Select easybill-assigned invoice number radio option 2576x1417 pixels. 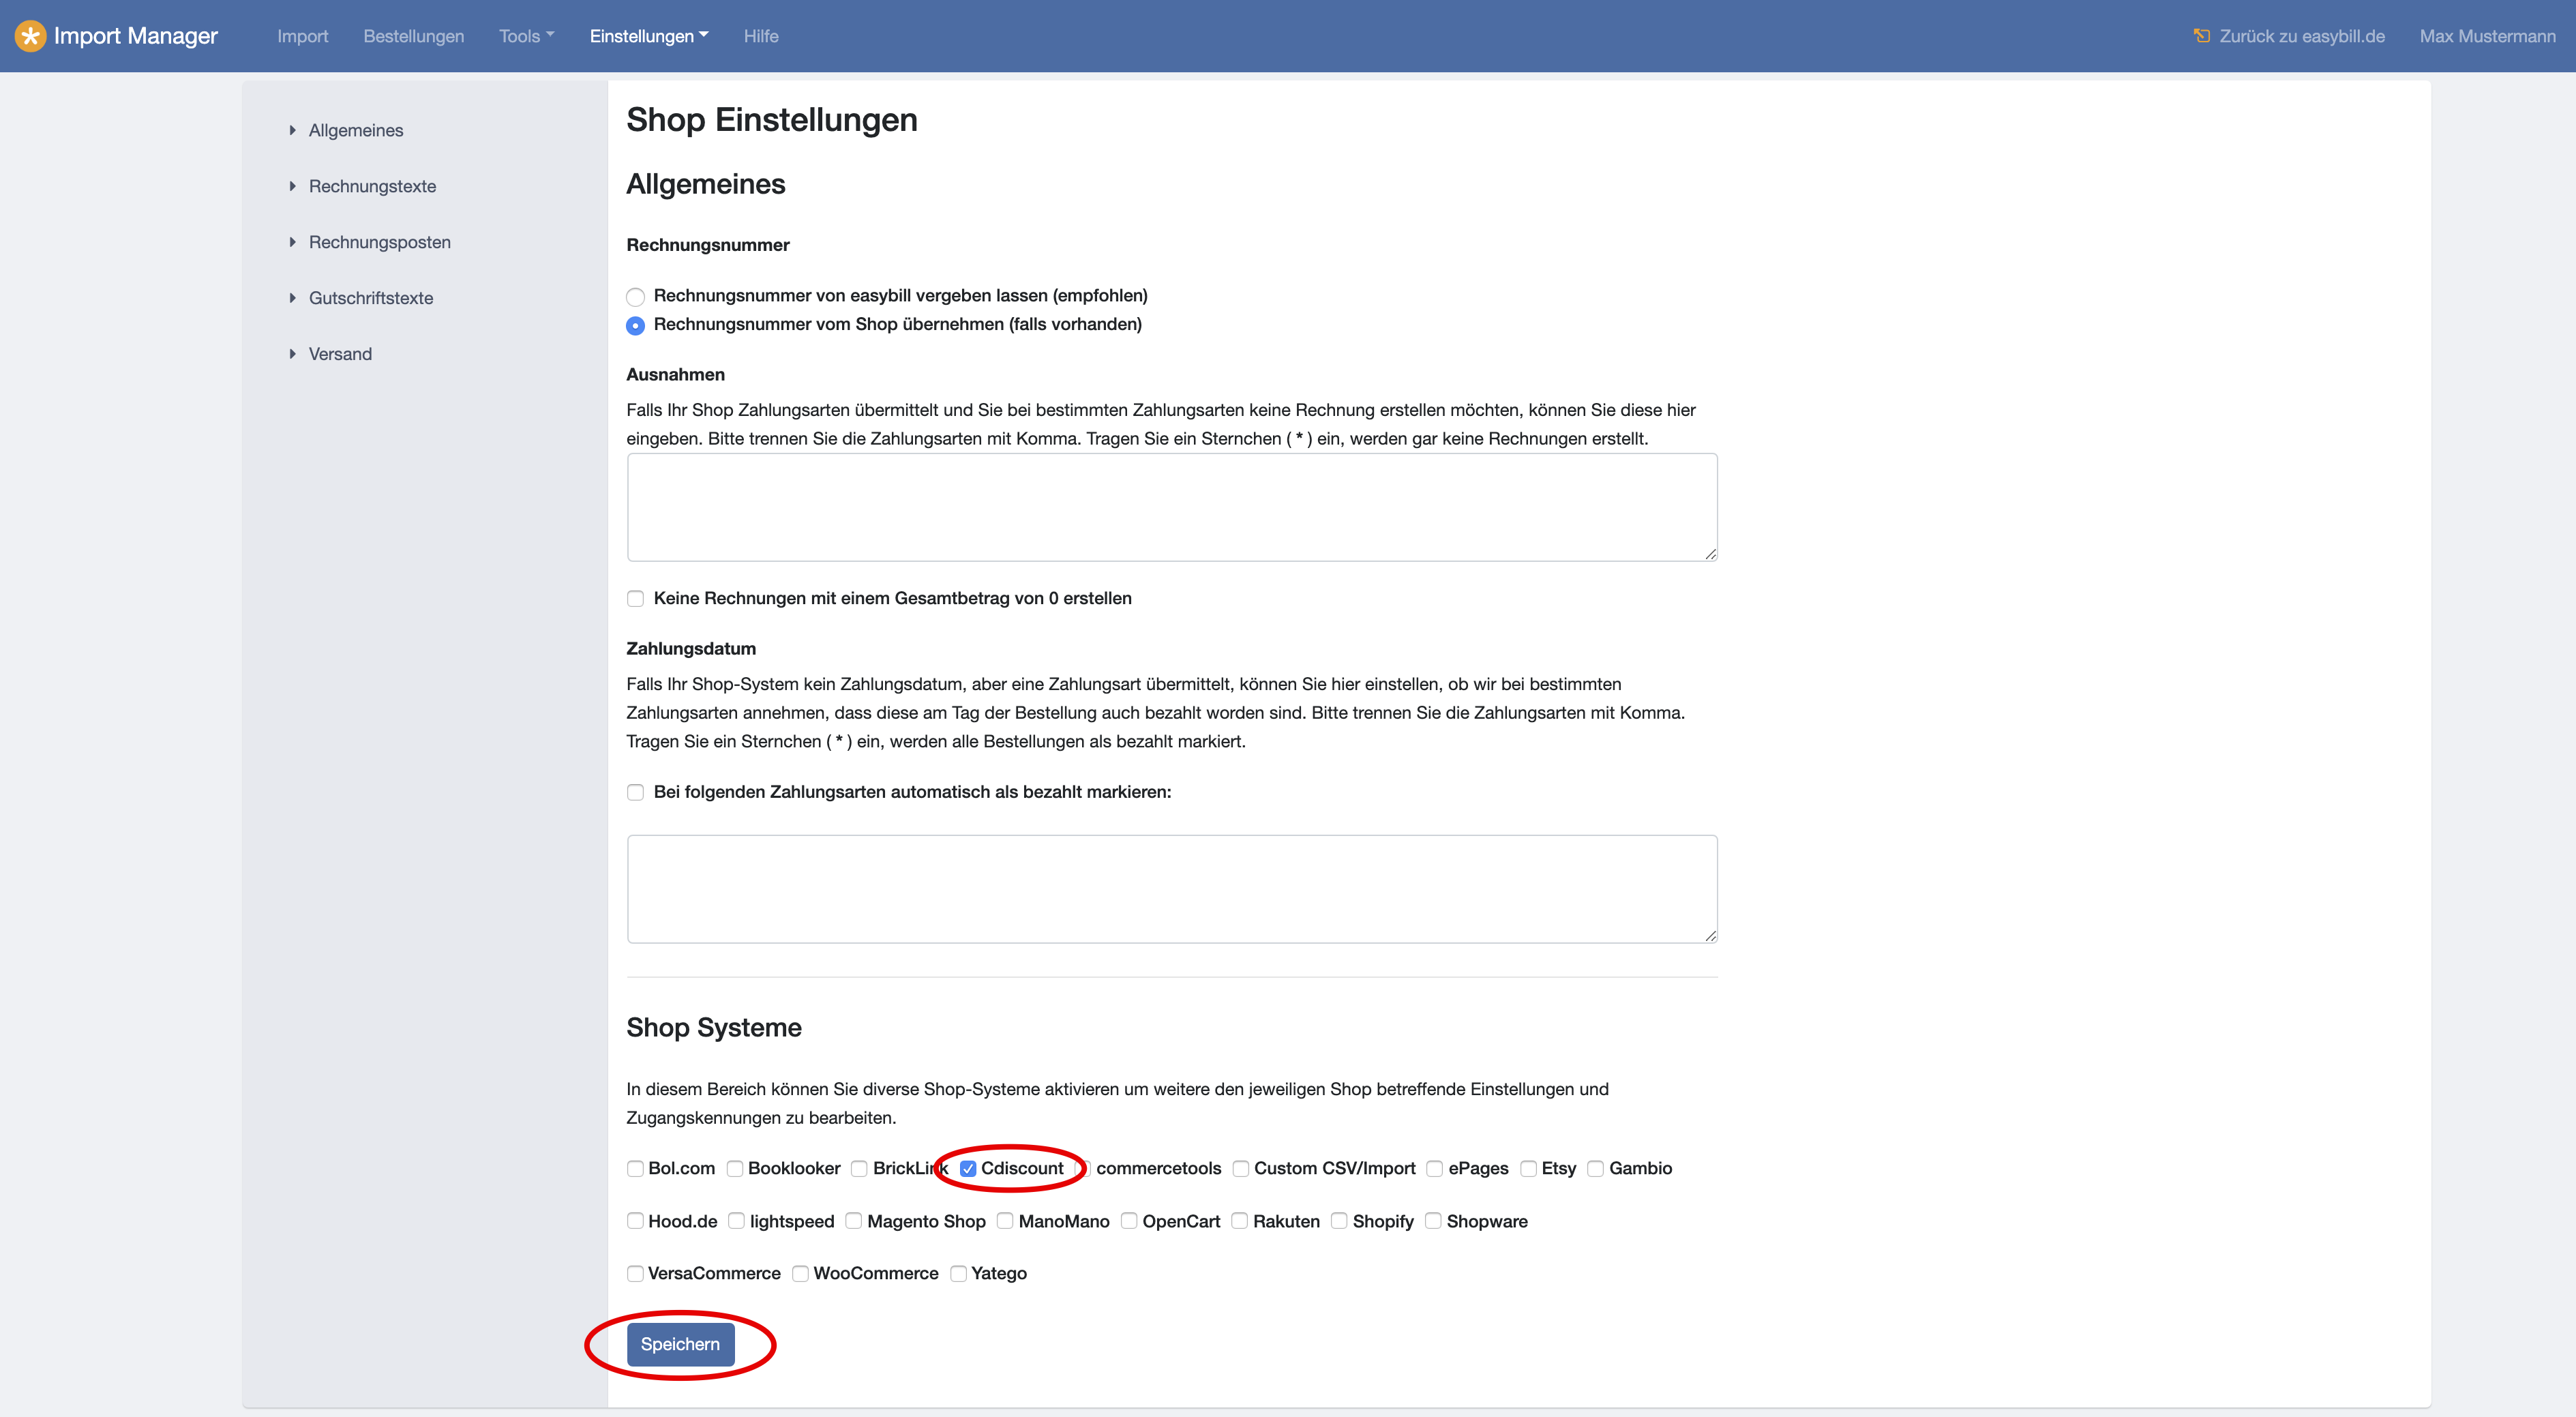tap(635, 296)
